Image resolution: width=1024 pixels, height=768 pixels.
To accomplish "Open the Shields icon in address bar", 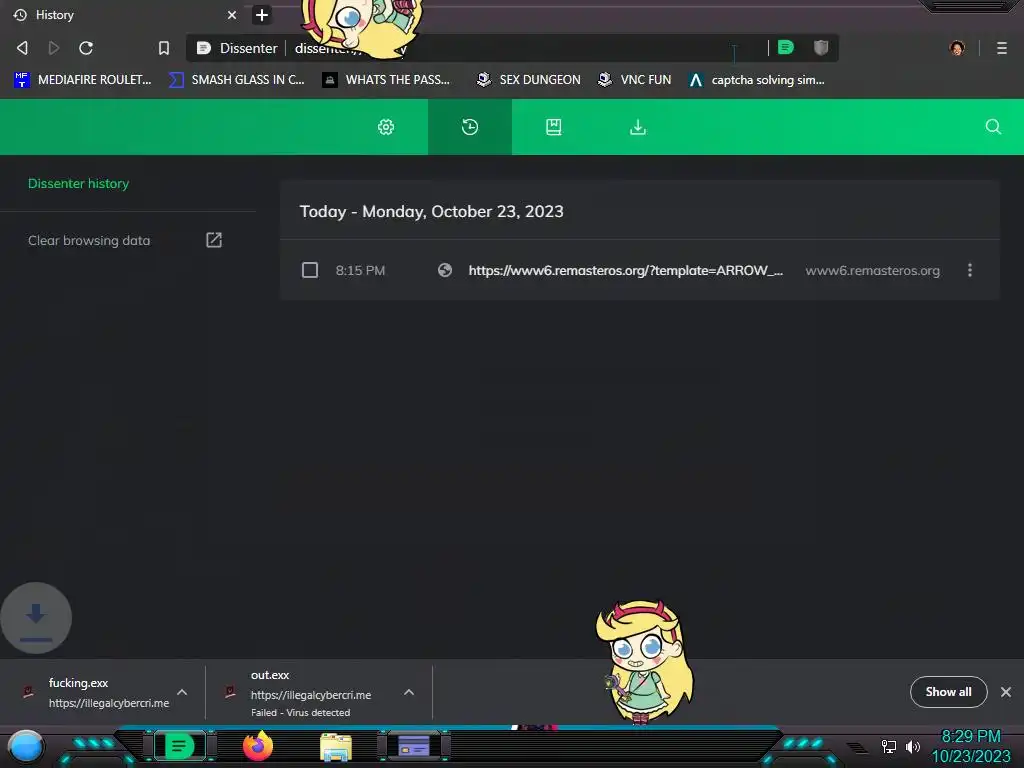I will pos(821,47).
